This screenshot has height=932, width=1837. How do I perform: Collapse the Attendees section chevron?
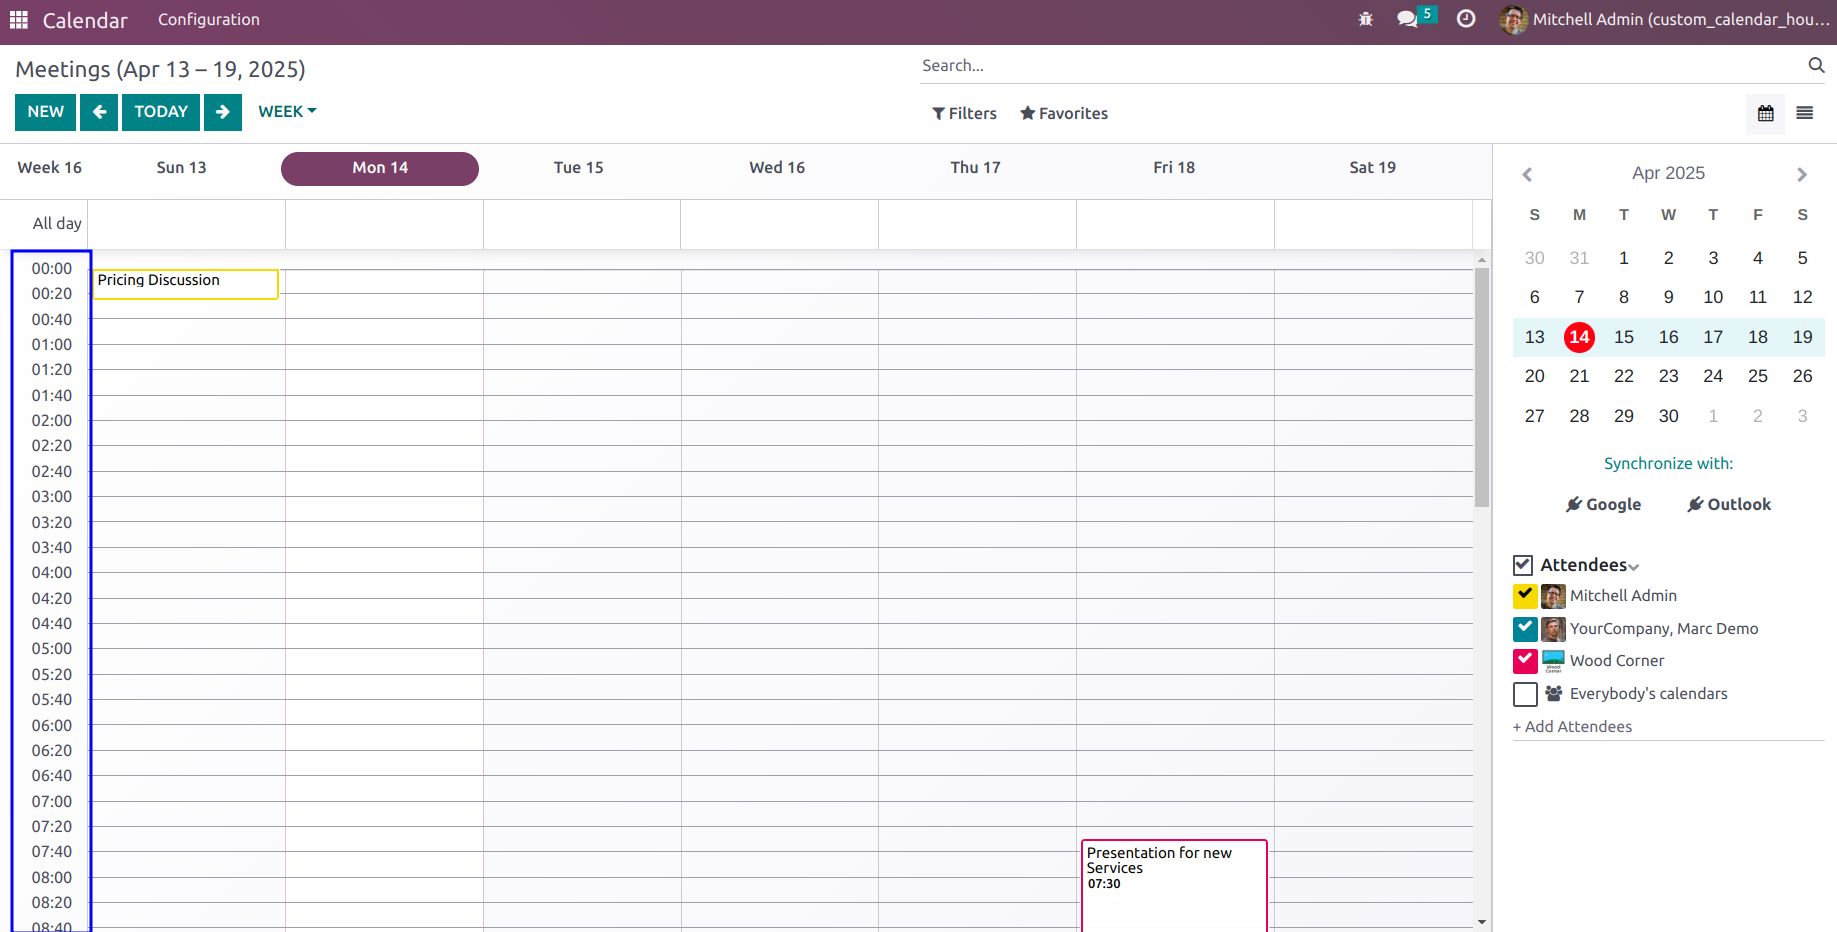pyautogui.click(x=1634, y=567)
